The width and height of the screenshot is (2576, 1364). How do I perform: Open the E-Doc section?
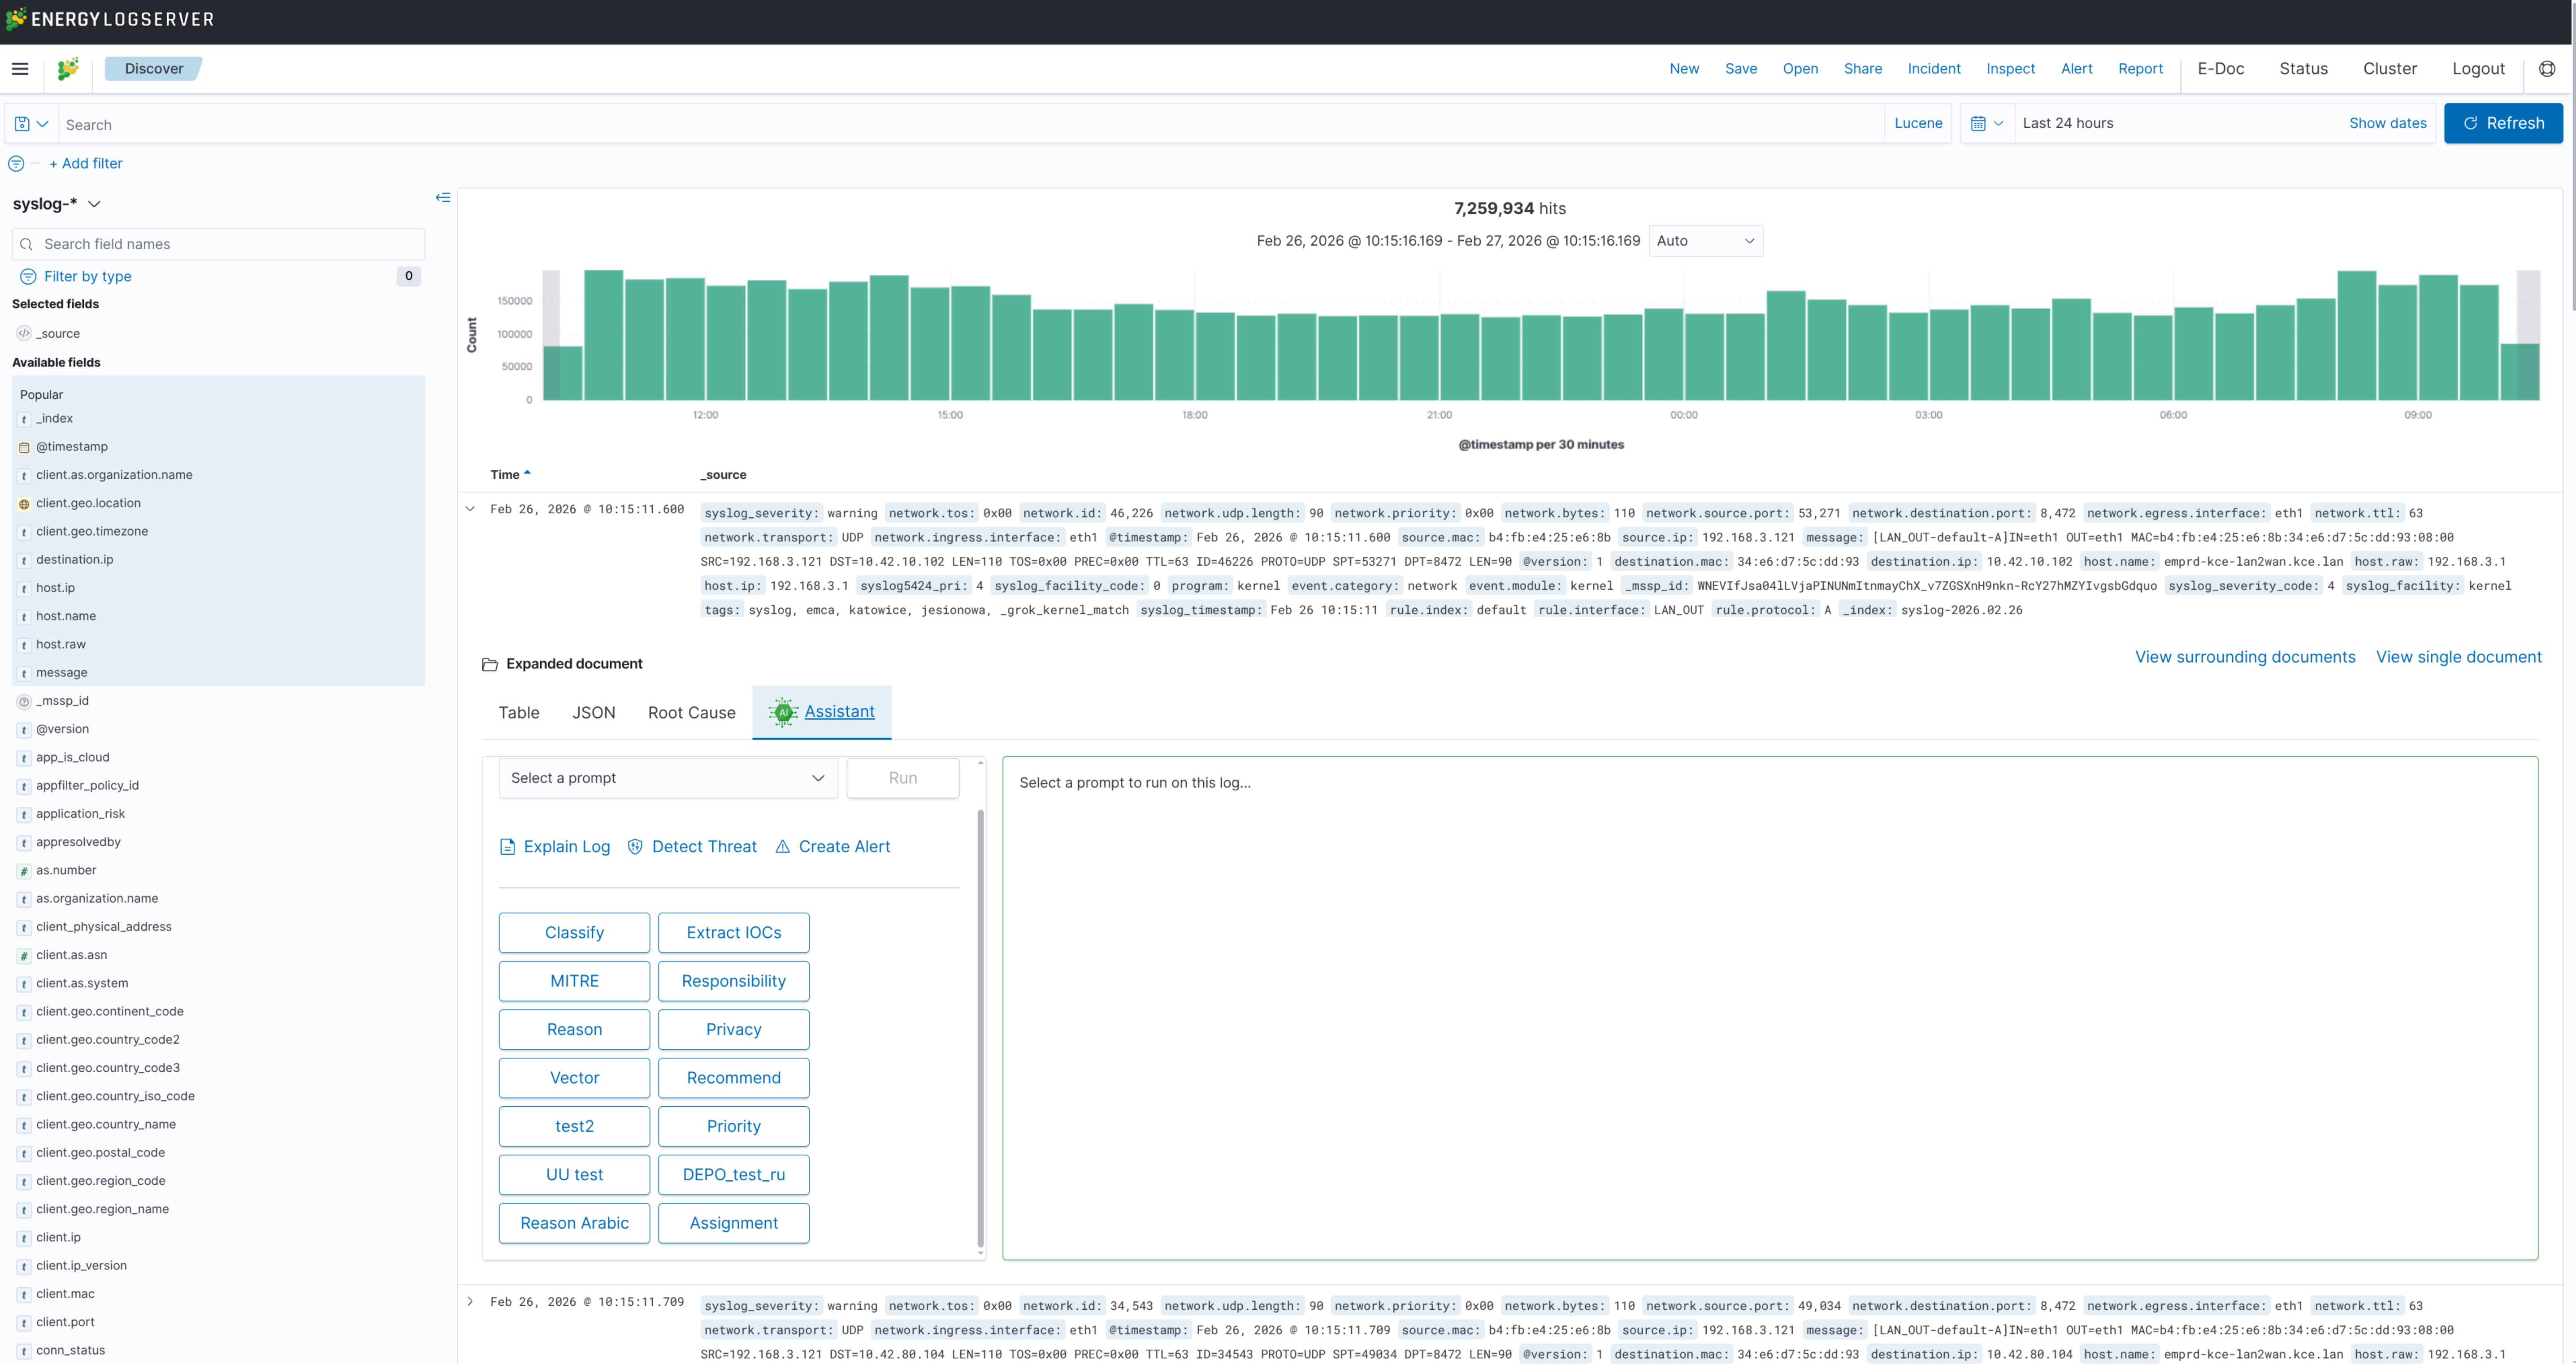[2221, 69]
